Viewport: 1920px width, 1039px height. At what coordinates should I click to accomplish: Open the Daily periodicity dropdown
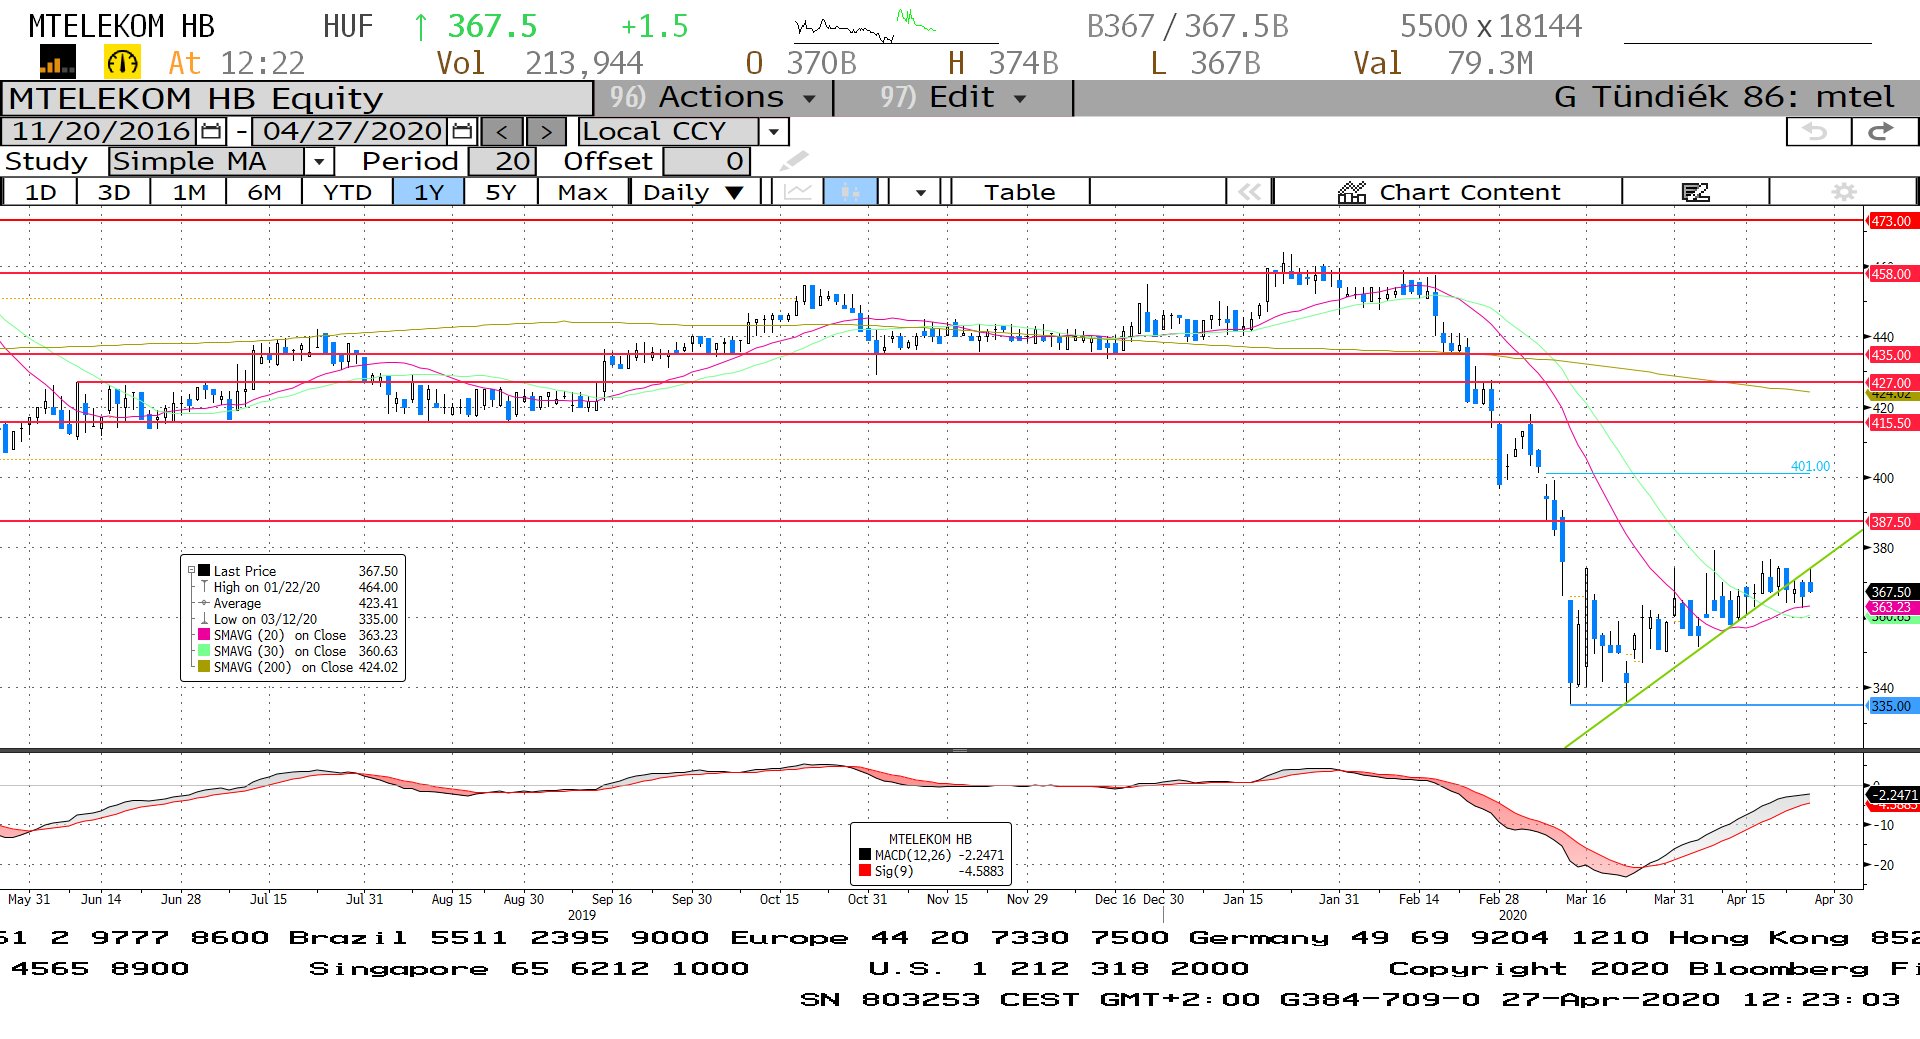tap(694, 192)
